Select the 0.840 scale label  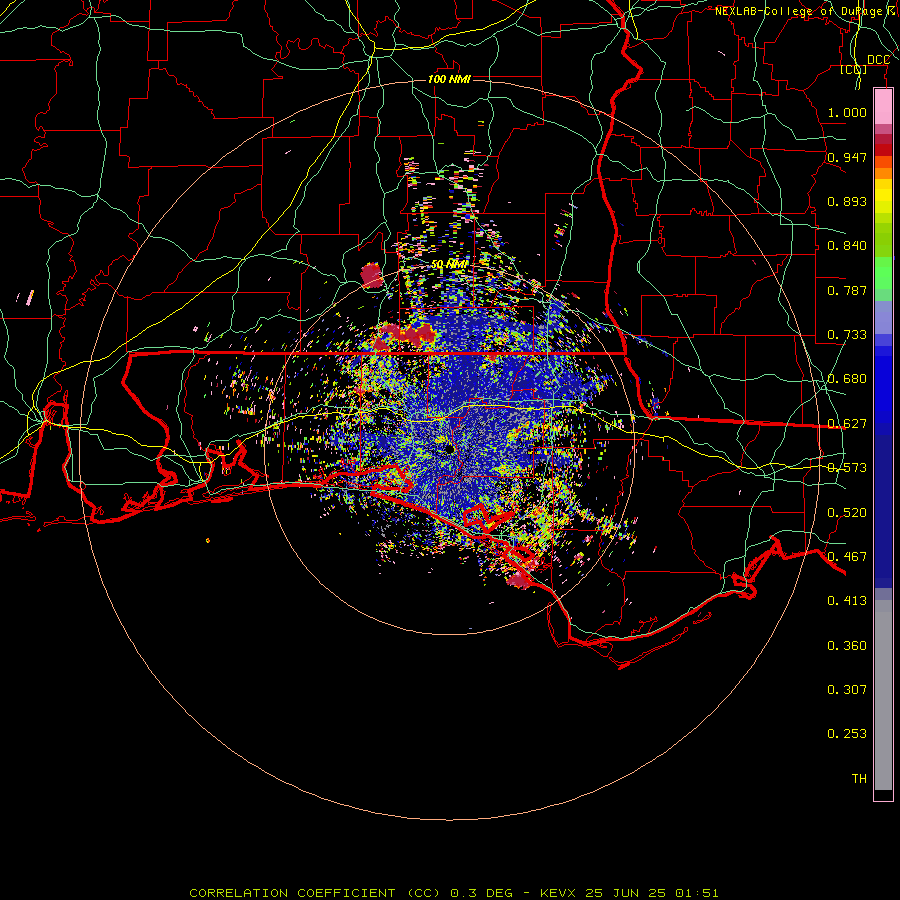(x=847, y=246)
